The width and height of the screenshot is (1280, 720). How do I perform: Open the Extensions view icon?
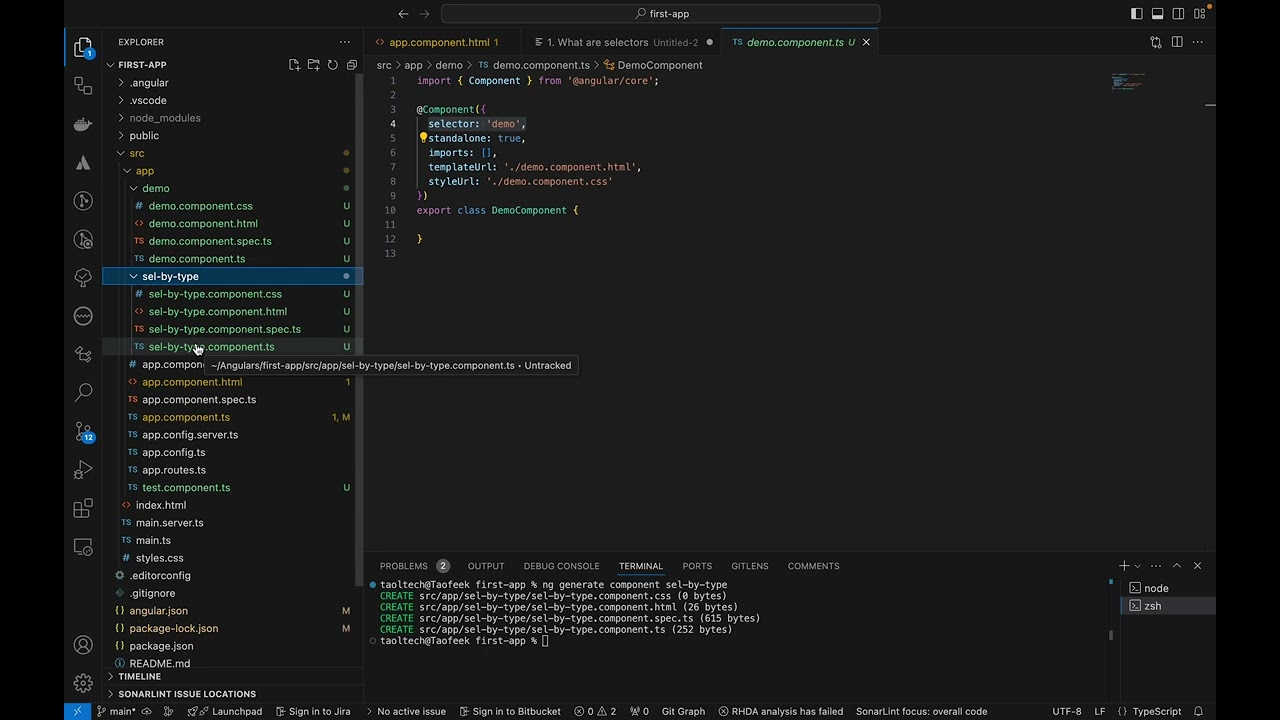point(84,509)
